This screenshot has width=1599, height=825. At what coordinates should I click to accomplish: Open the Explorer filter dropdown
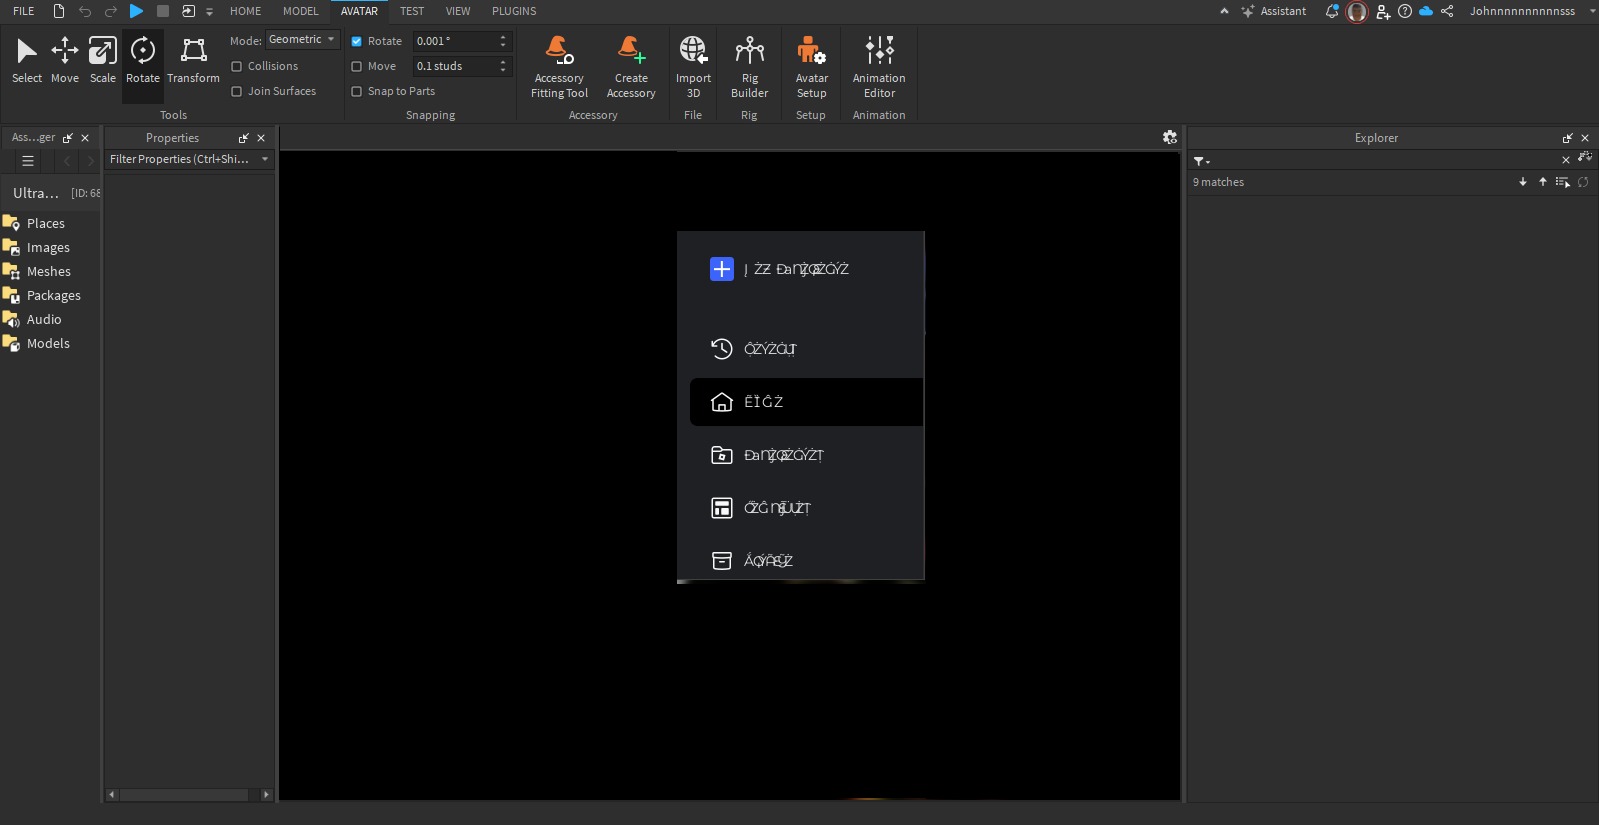[1201, 161]
